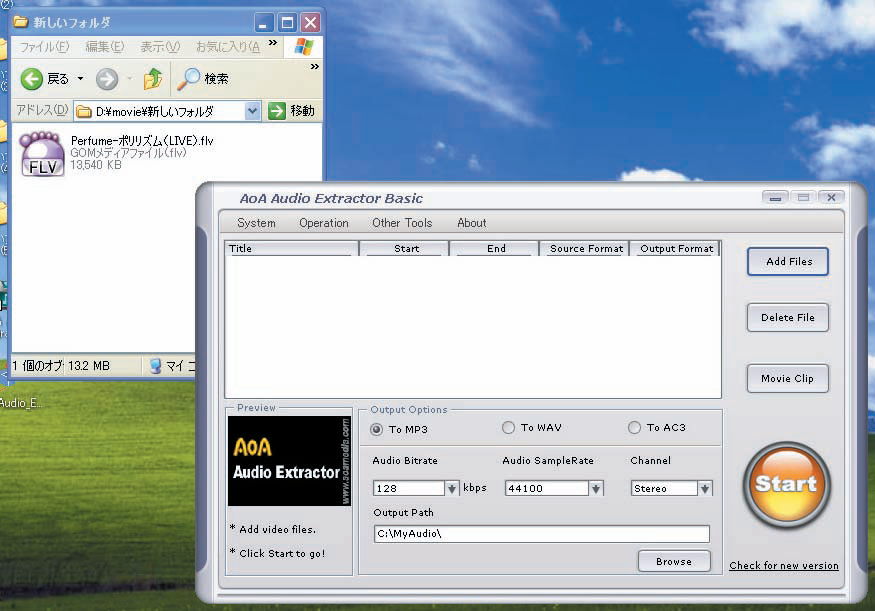Open the Check for new version link
Viewport: 875px width, 611px height.
[783, 565]
